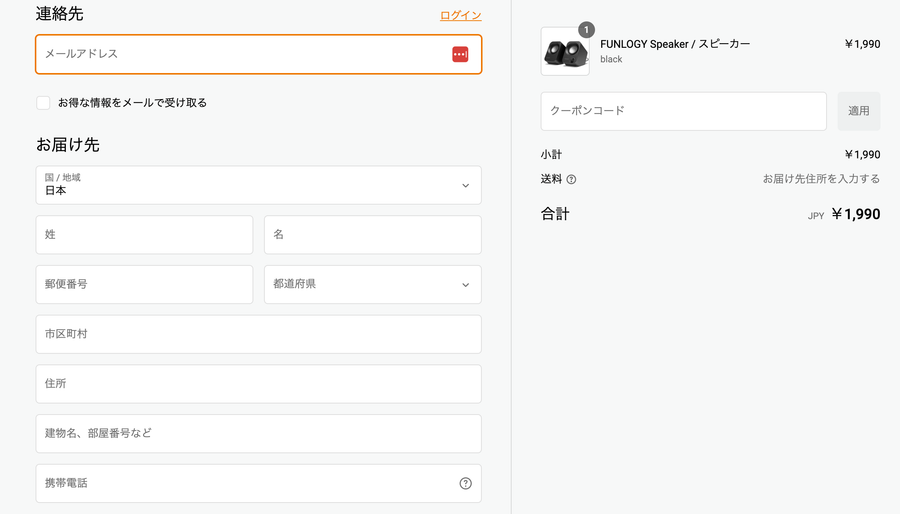Expand the 都道府県 prefecture dropdown
Screen dimensions: 900x514
(x=373, y=285)
